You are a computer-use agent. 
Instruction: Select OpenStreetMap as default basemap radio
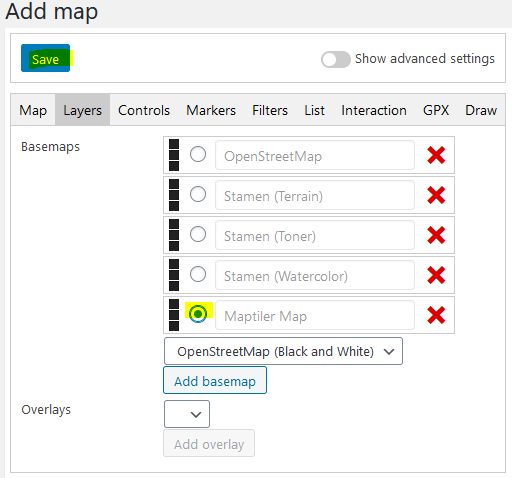(198, 154)
